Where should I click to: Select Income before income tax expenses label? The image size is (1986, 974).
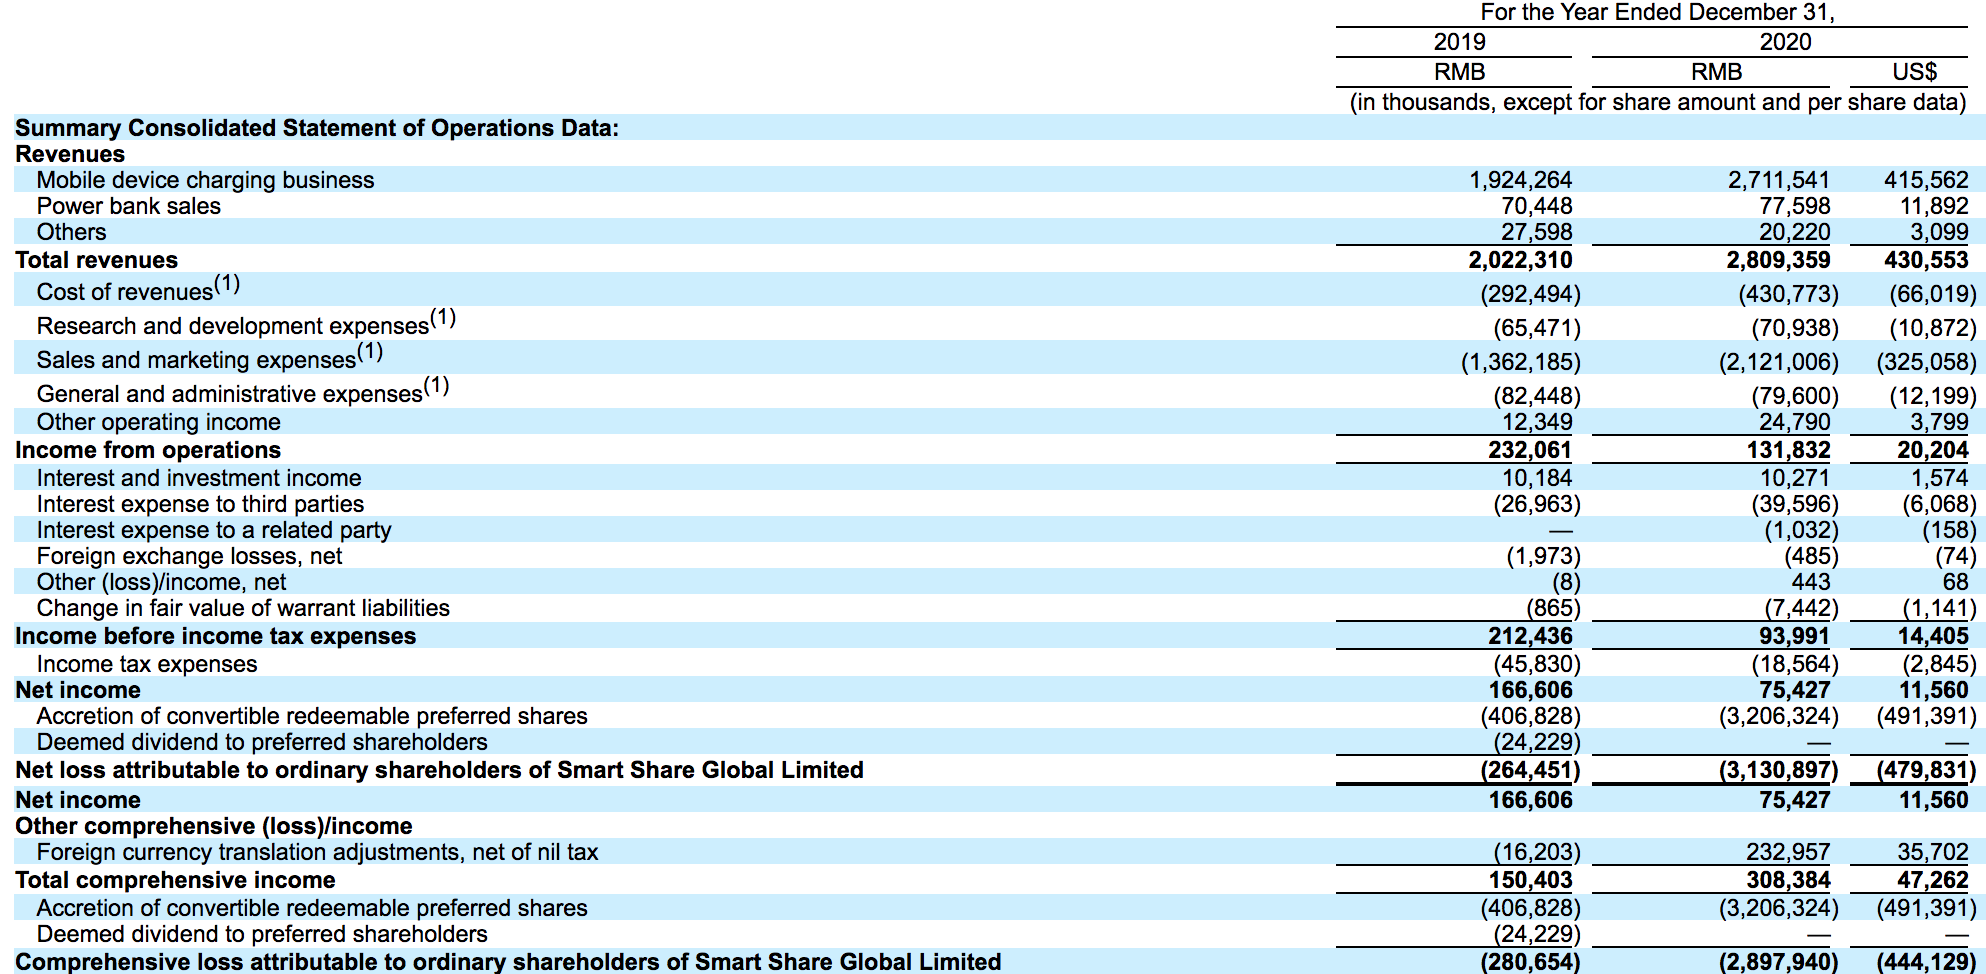215,636
